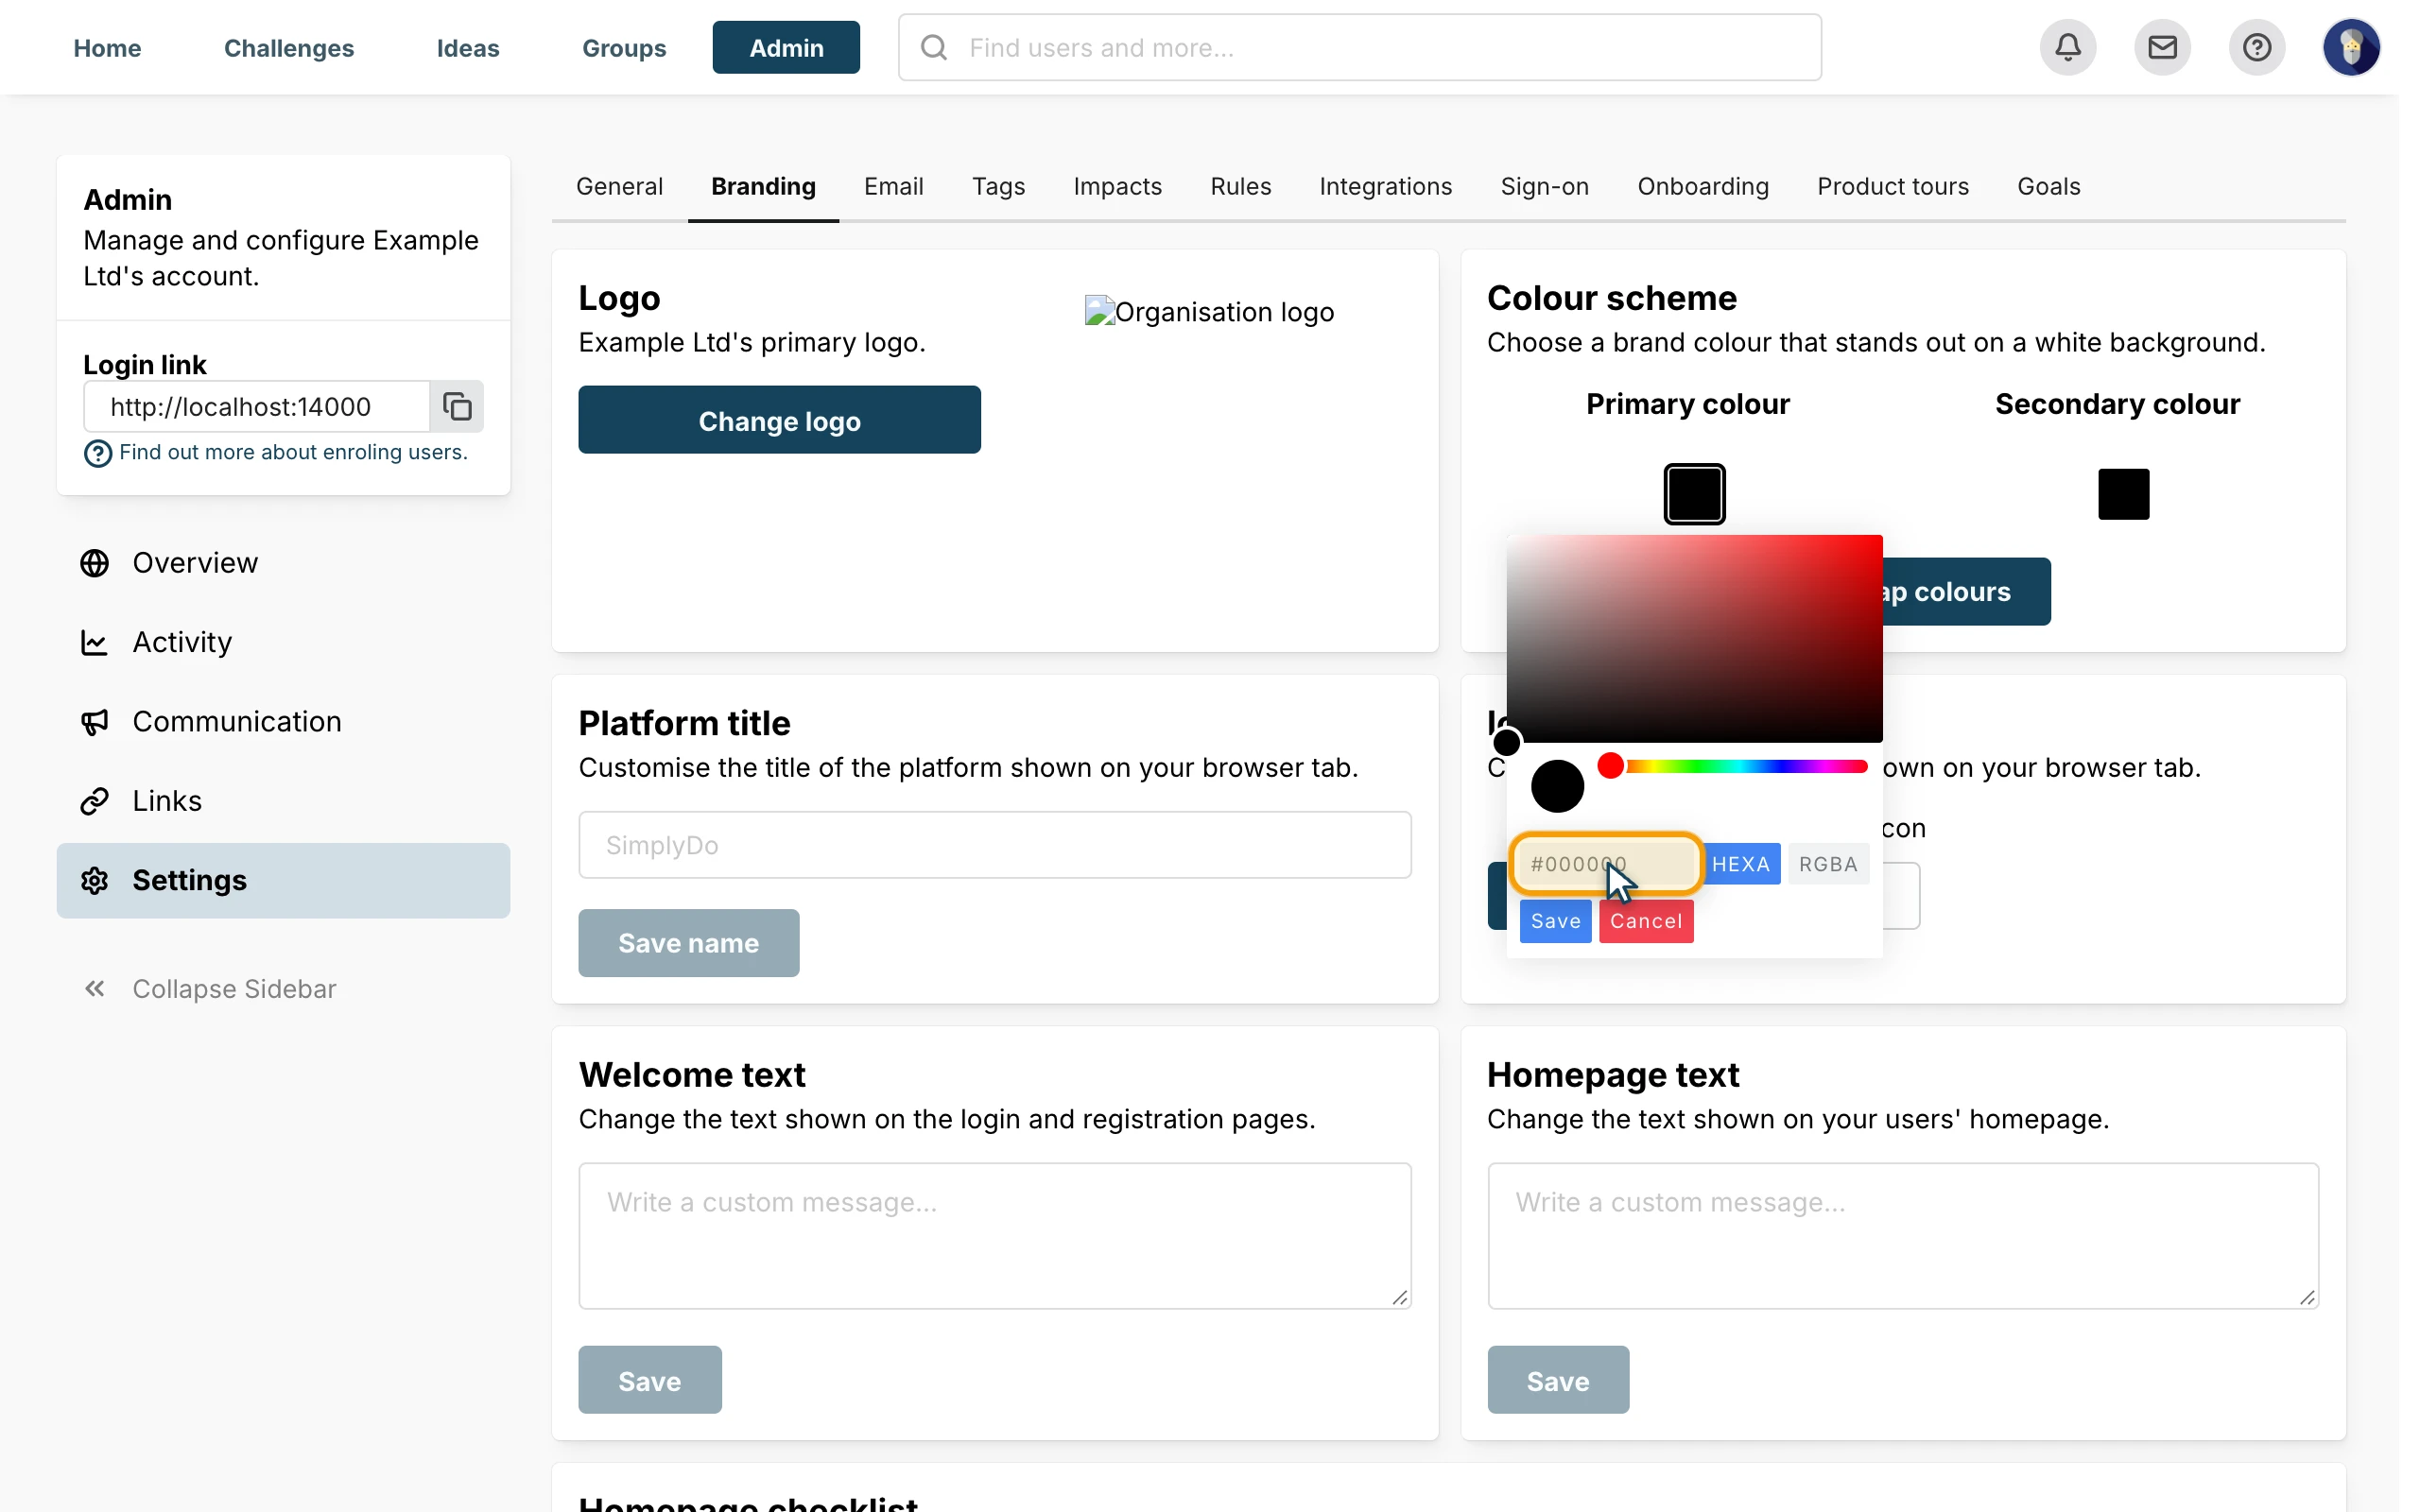Click the Welcome text message box

tap(994, 1236)
